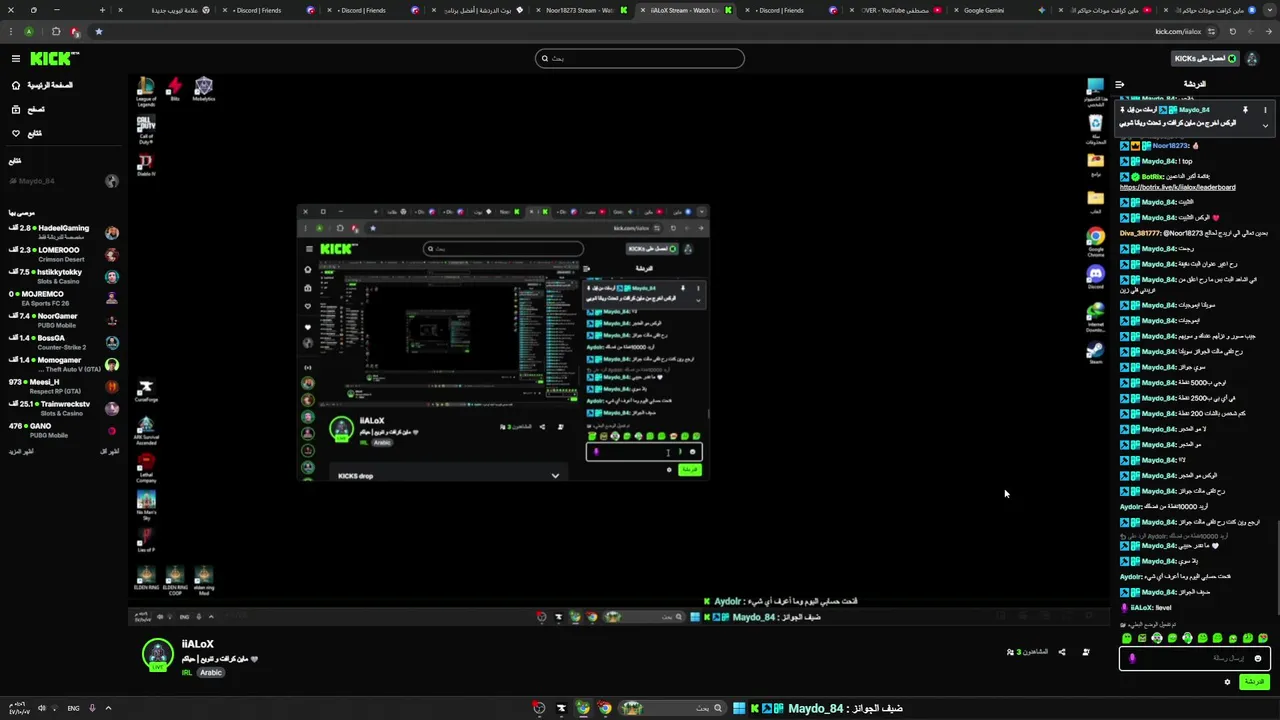
Task: Open recommended channel LOMEROOO
Action: (x=63, y=254)
